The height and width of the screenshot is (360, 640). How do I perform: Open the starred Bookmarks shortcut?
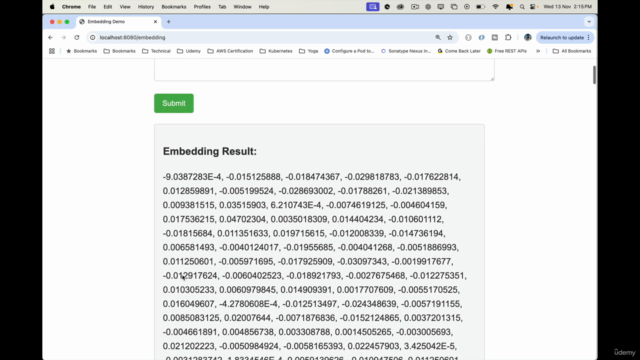click(81, 51)
